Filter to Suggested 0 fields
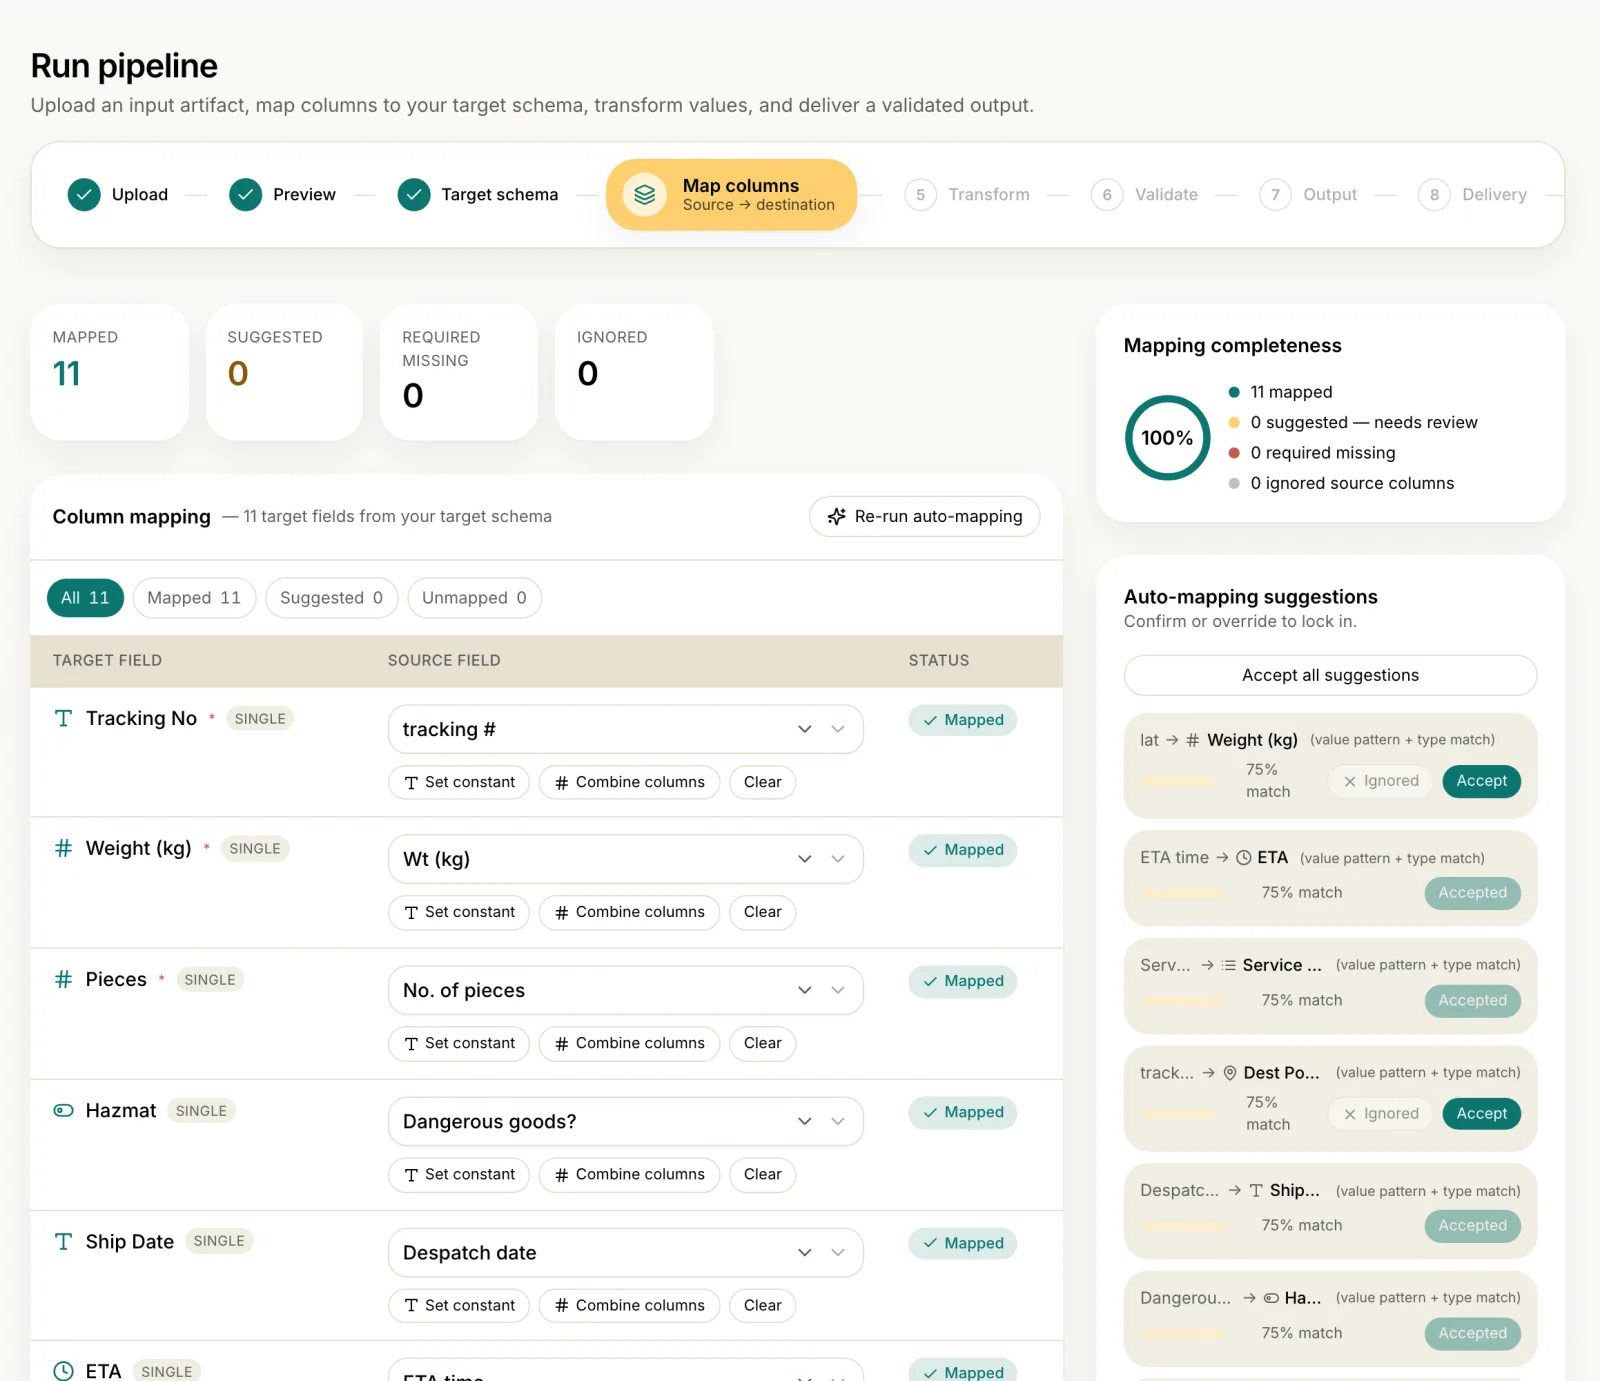 click(331, 598)
